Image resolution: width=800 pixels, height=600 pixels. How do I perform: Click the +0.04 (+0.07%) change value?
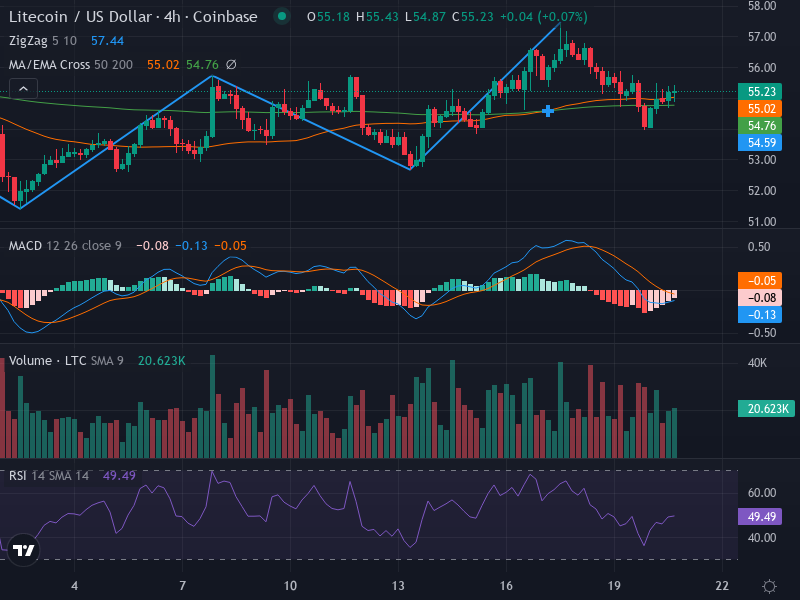tap(544, 17)
